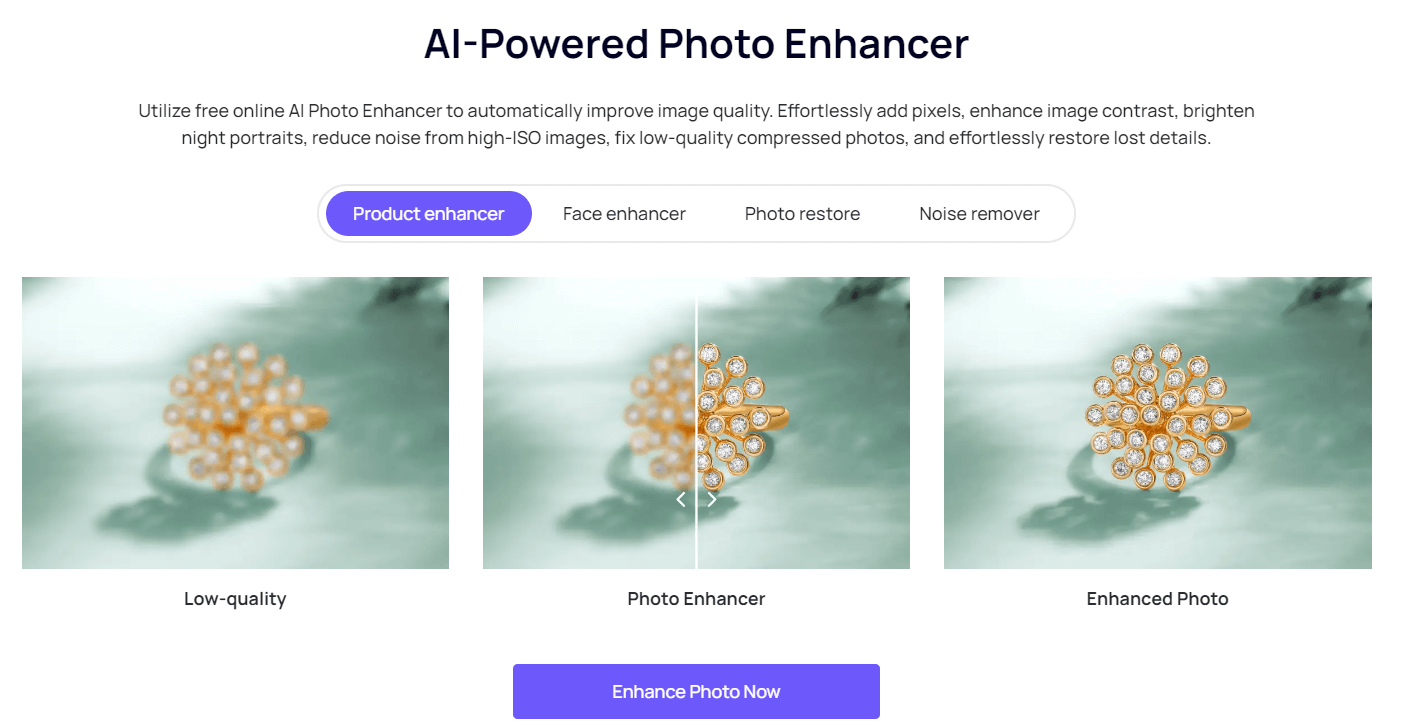Viewport: 1404px width, 728px height.
Task: Click the white vertical comparison divider line
Action: pyautogui.click(x=696, y=423)
